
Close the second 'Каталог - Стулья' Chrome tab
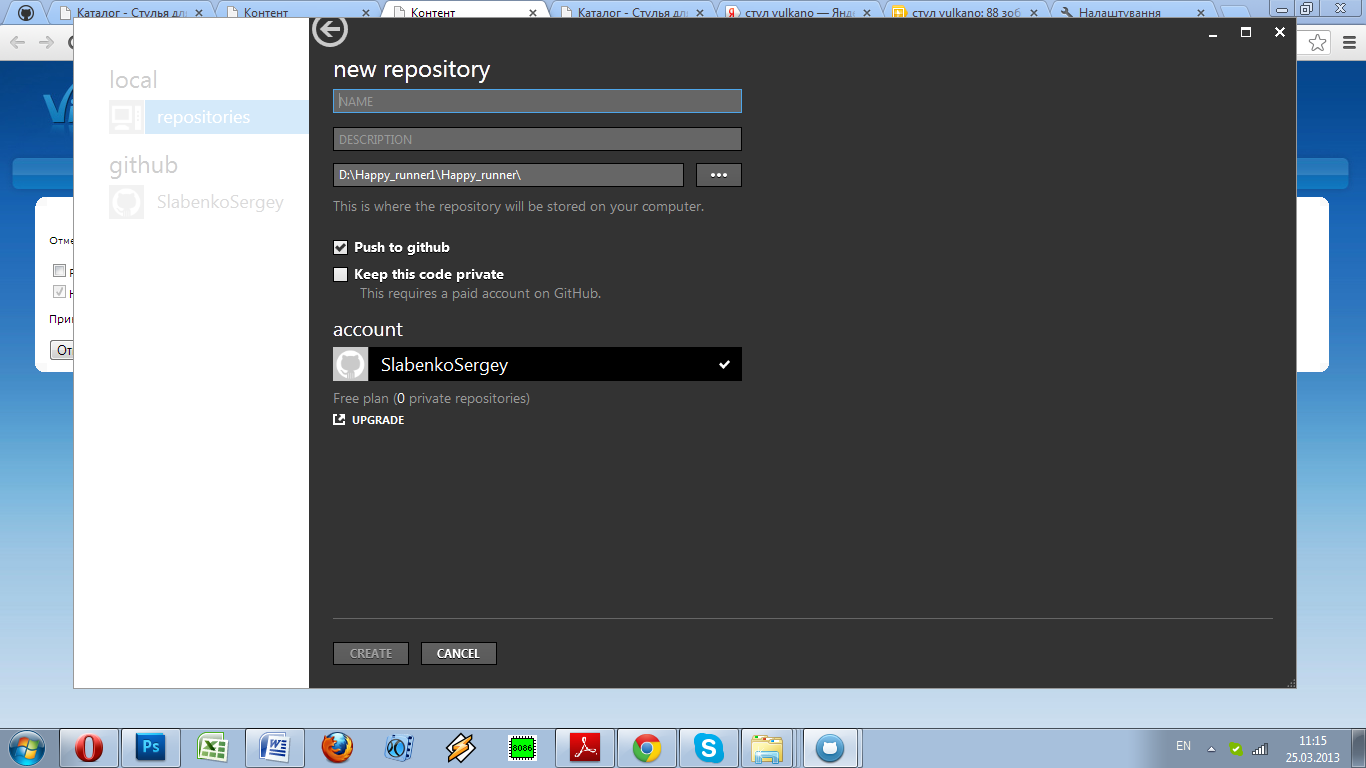click(700, 13)
